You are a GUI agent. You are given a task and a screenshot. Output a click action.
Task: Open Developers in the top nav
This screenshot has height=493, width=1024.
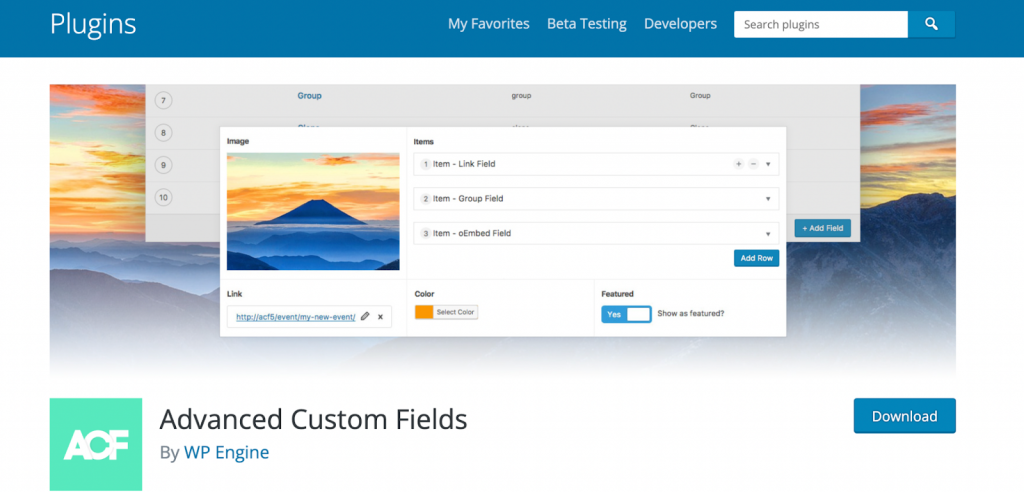(x=680, y=24)
